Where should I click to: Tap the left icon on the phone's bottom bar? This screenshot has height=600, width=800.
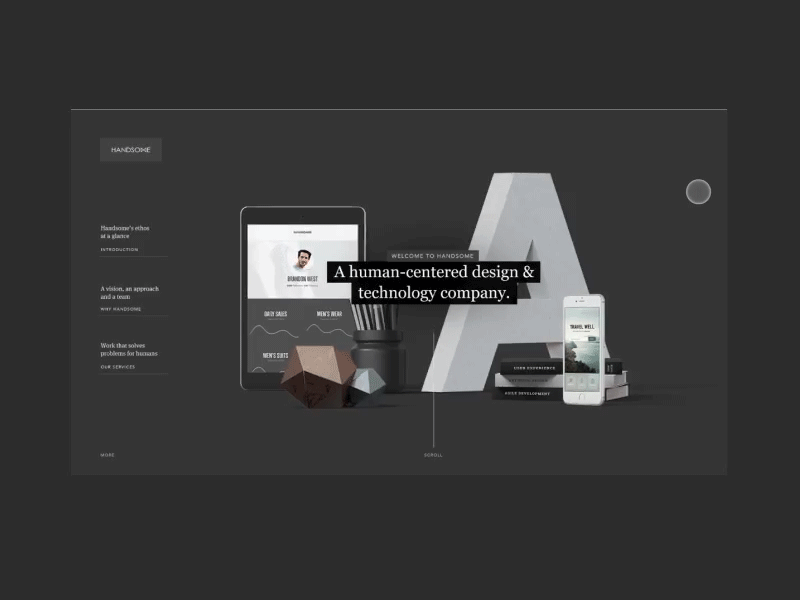point(571,380)
